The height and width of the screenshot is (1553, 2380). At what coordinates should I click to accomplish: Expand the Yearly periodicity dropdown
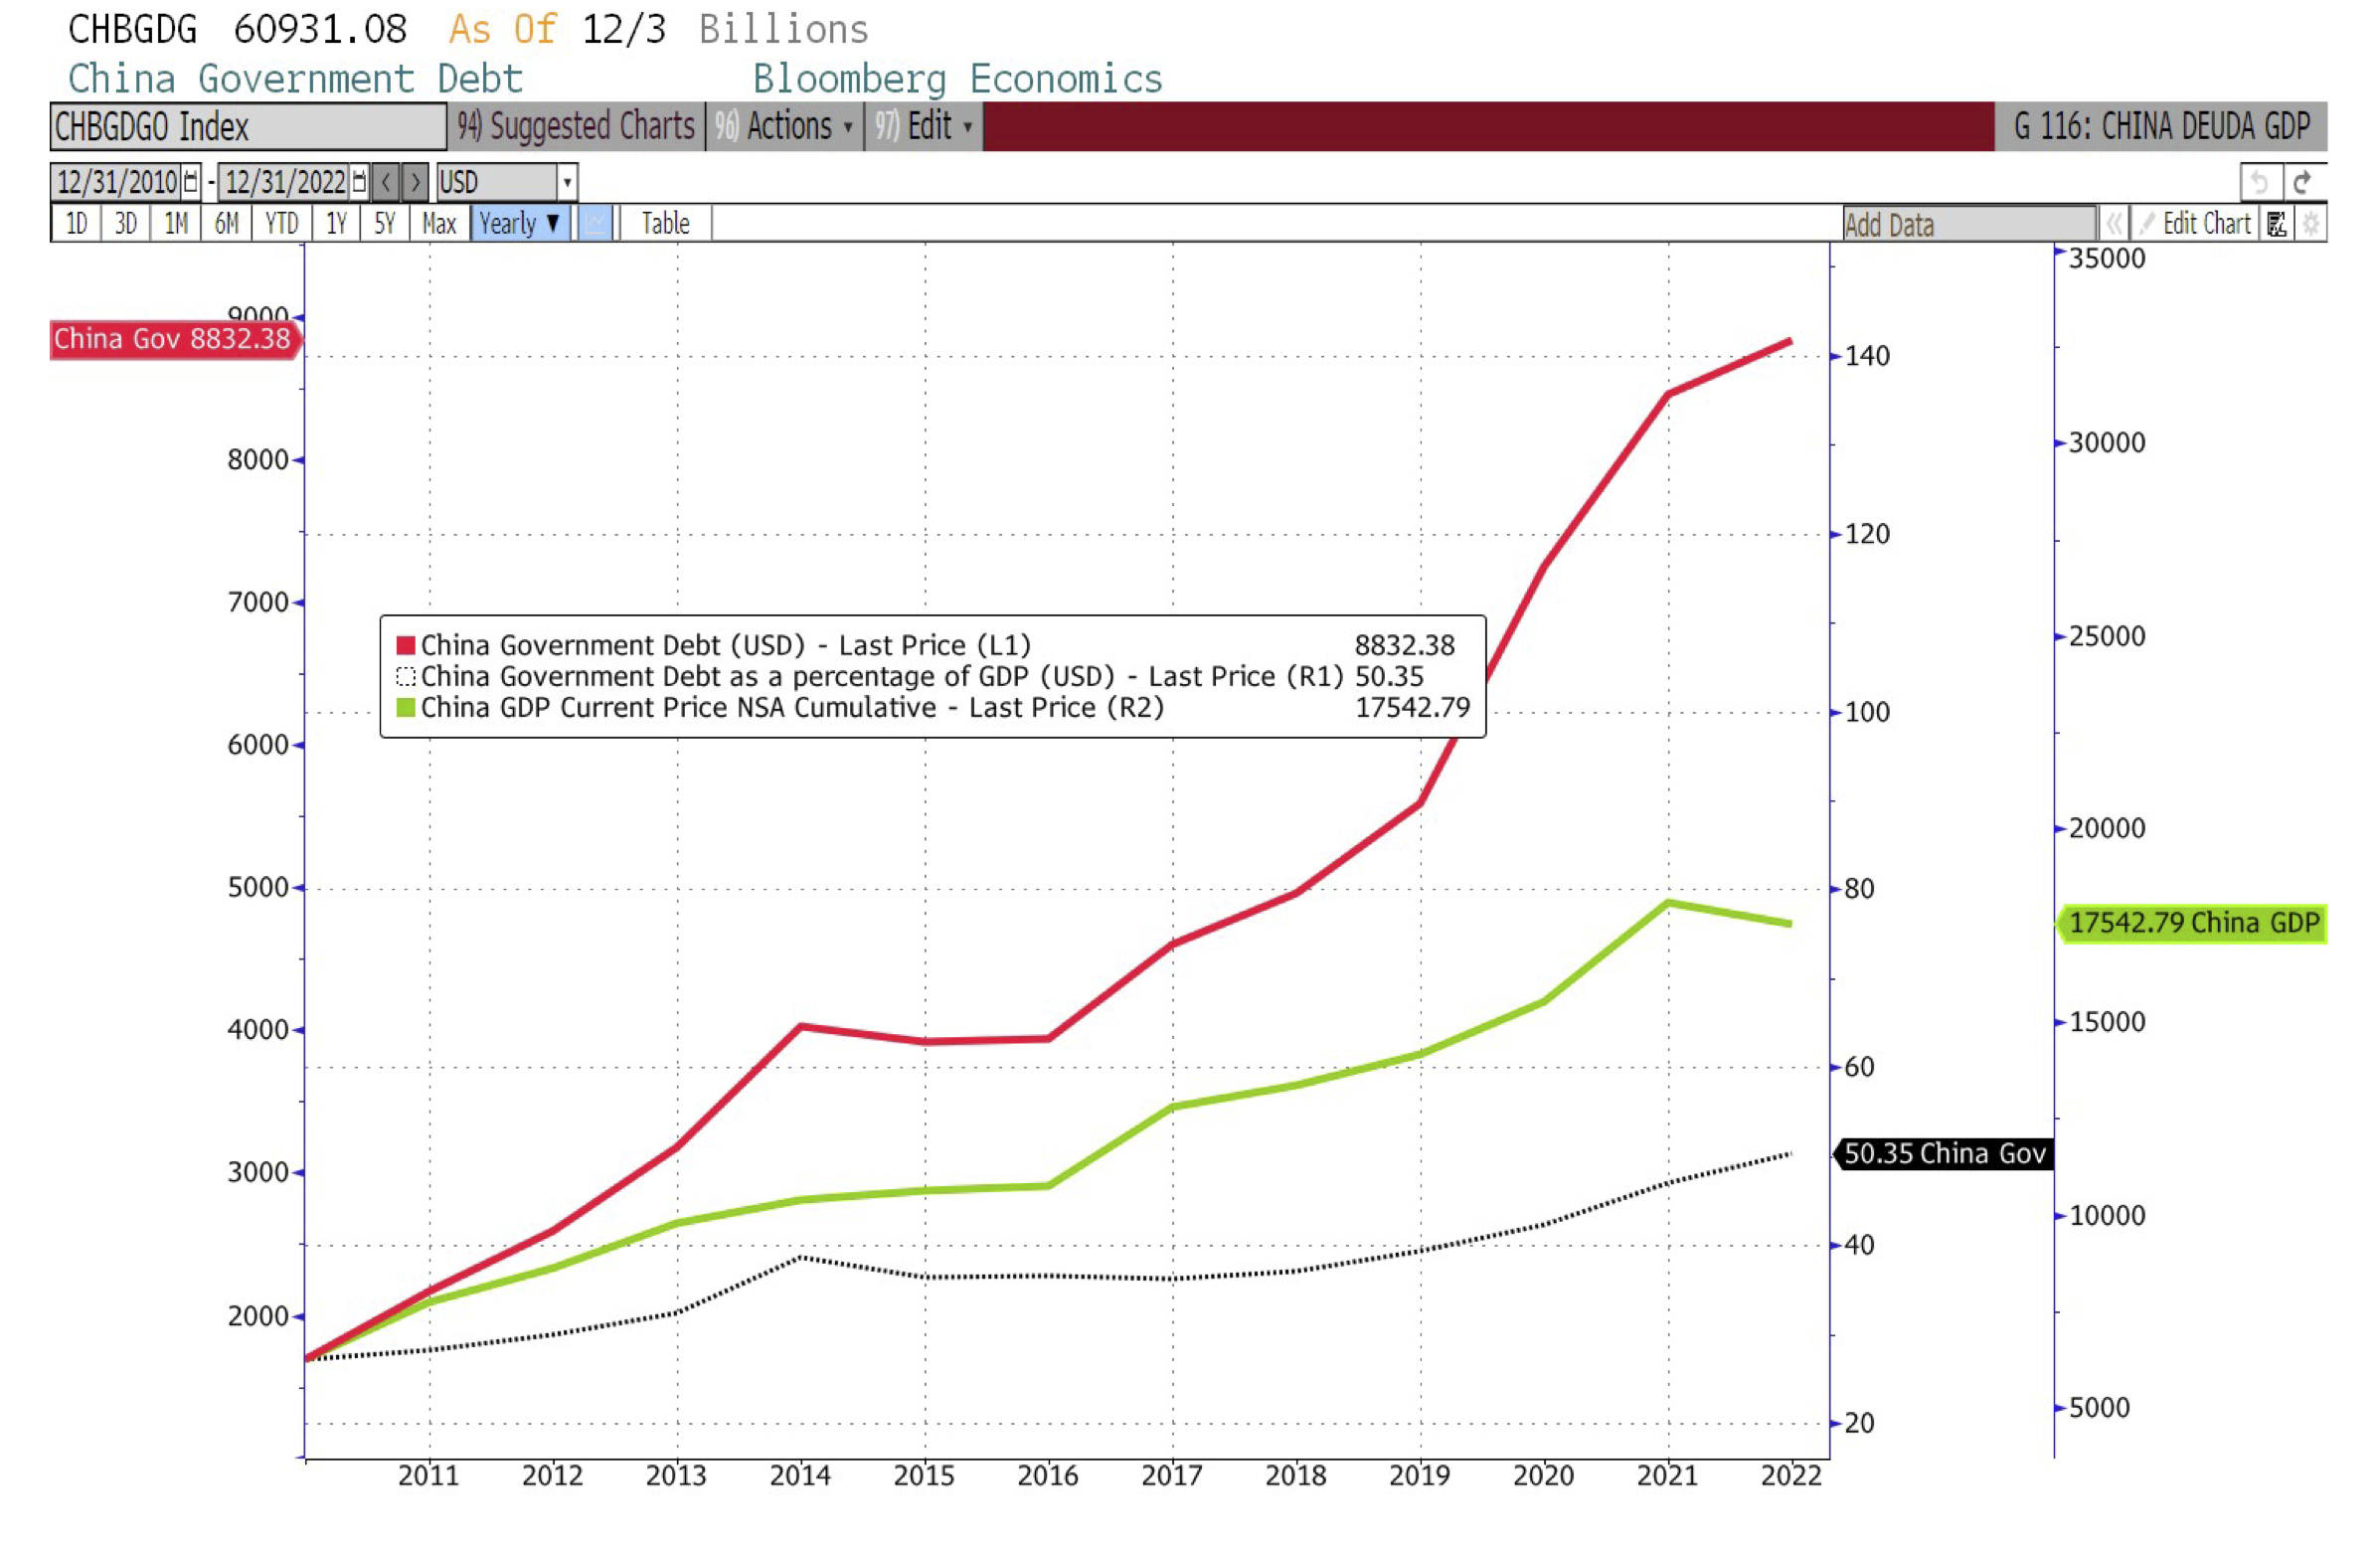click(x=520, y=223)
